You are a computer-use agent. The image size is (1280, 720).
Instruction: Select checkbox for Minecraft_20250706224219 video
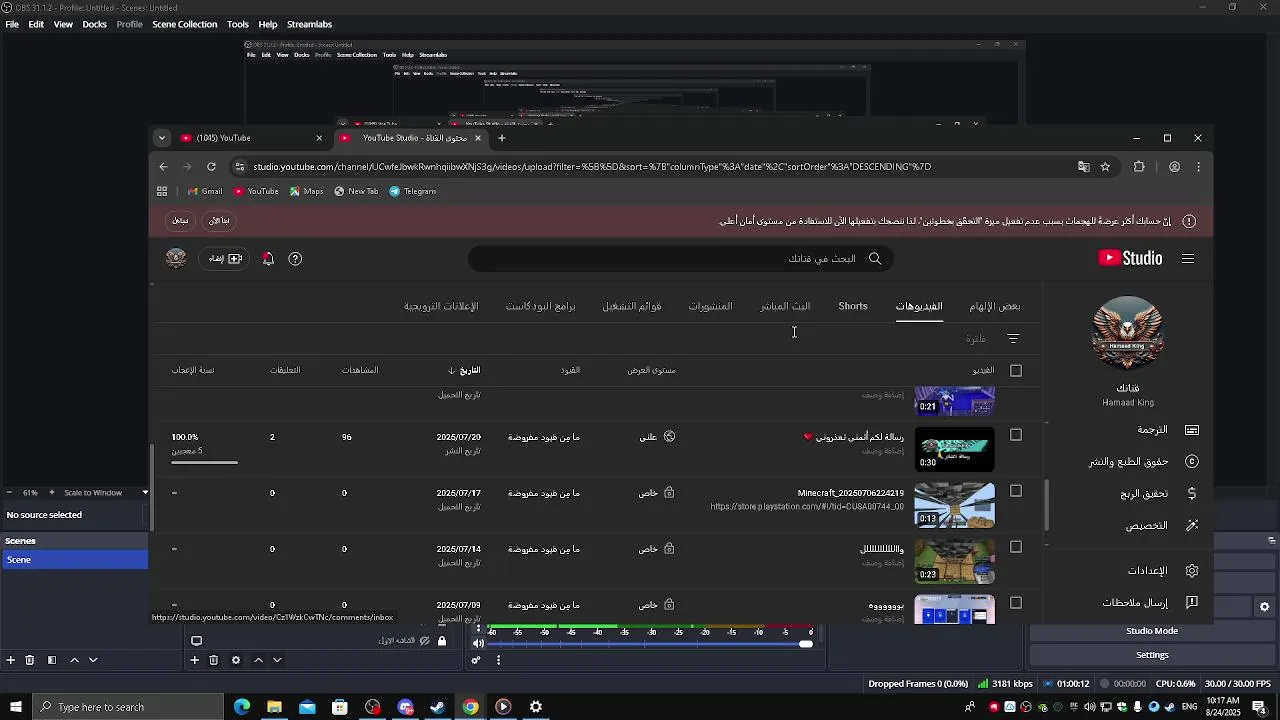coord(1016,491)
